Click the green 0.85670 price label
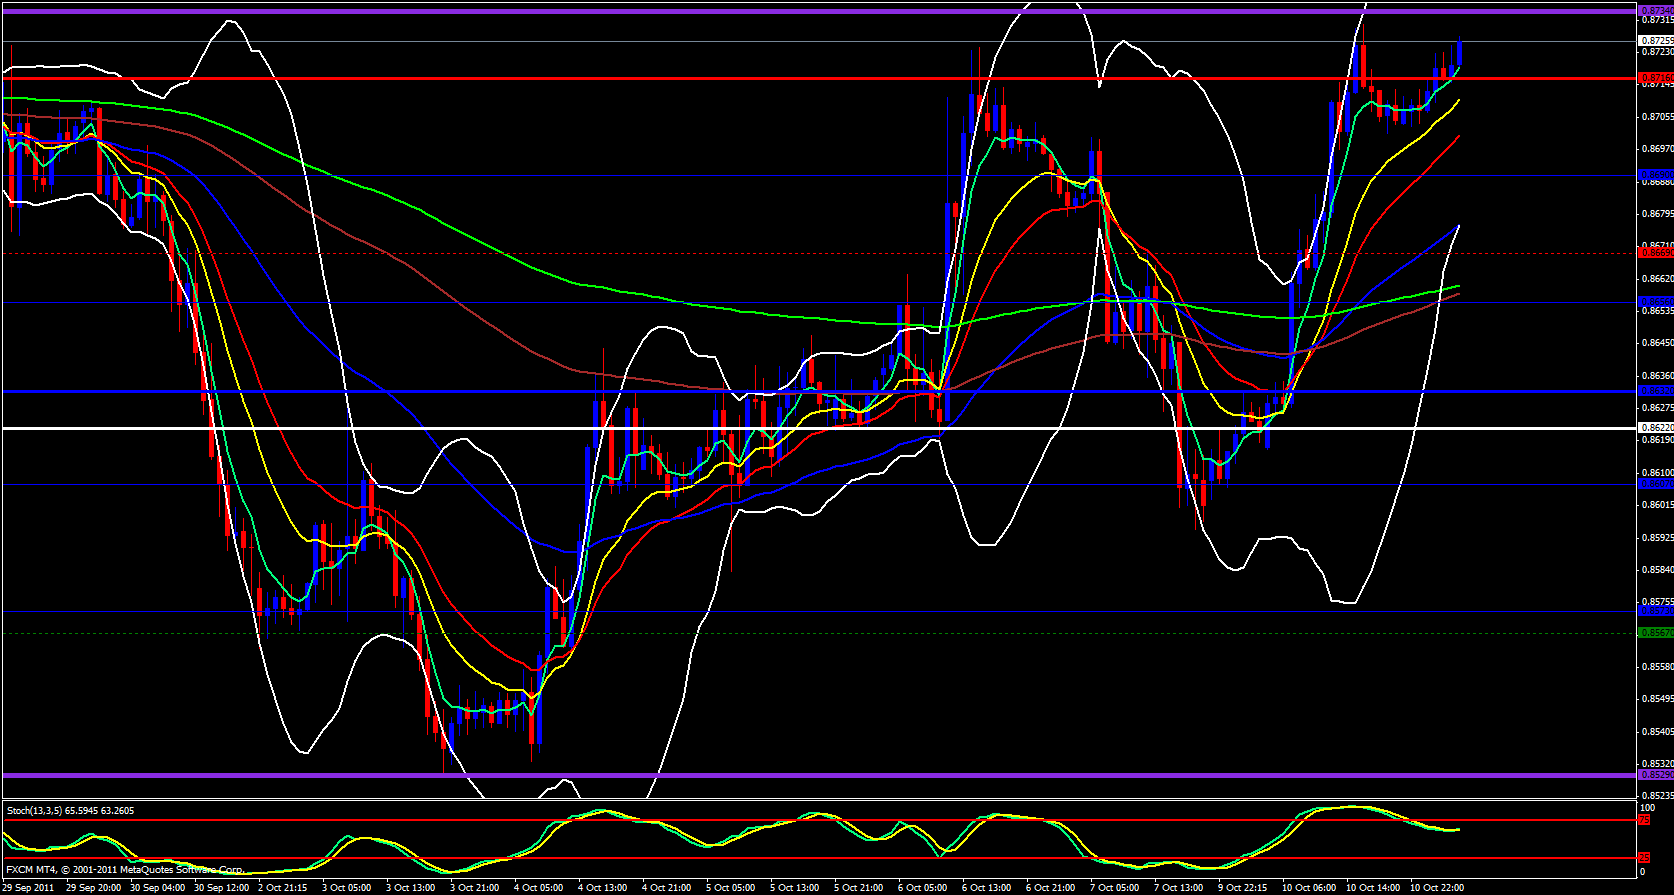Viewport: 1674px width, 895px height. point(1655,633)
